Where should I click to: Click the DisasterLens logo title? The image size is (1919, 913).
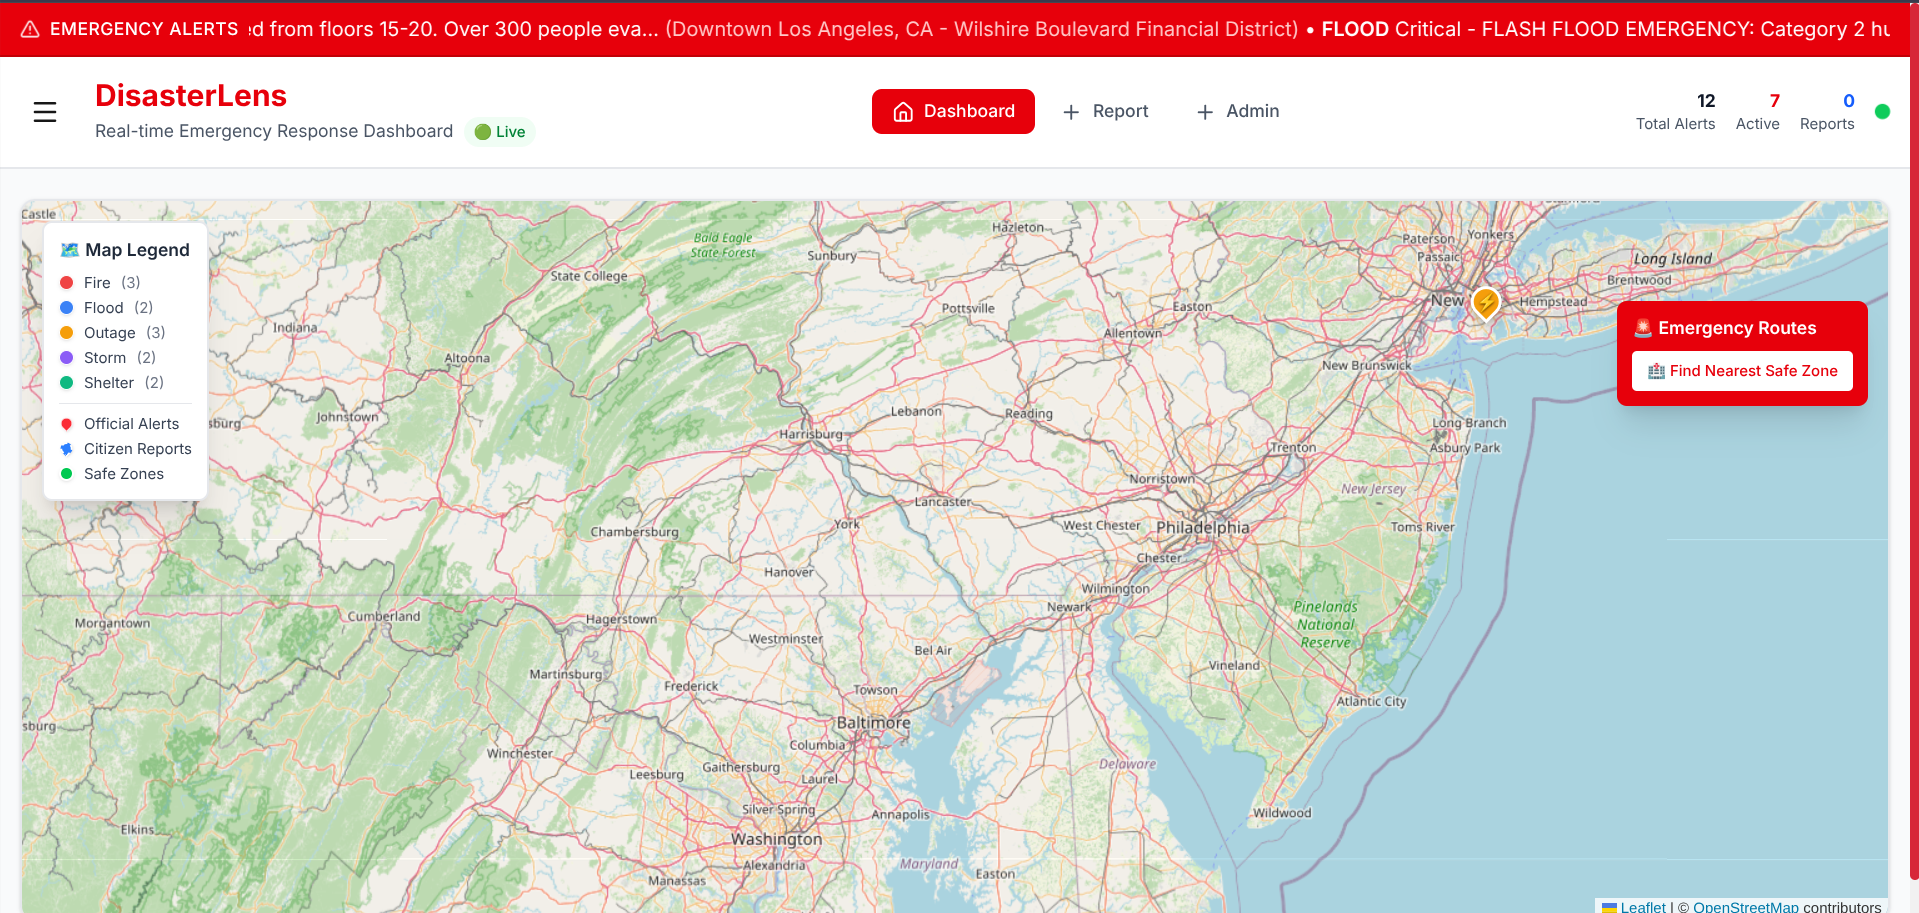point(191,96)
